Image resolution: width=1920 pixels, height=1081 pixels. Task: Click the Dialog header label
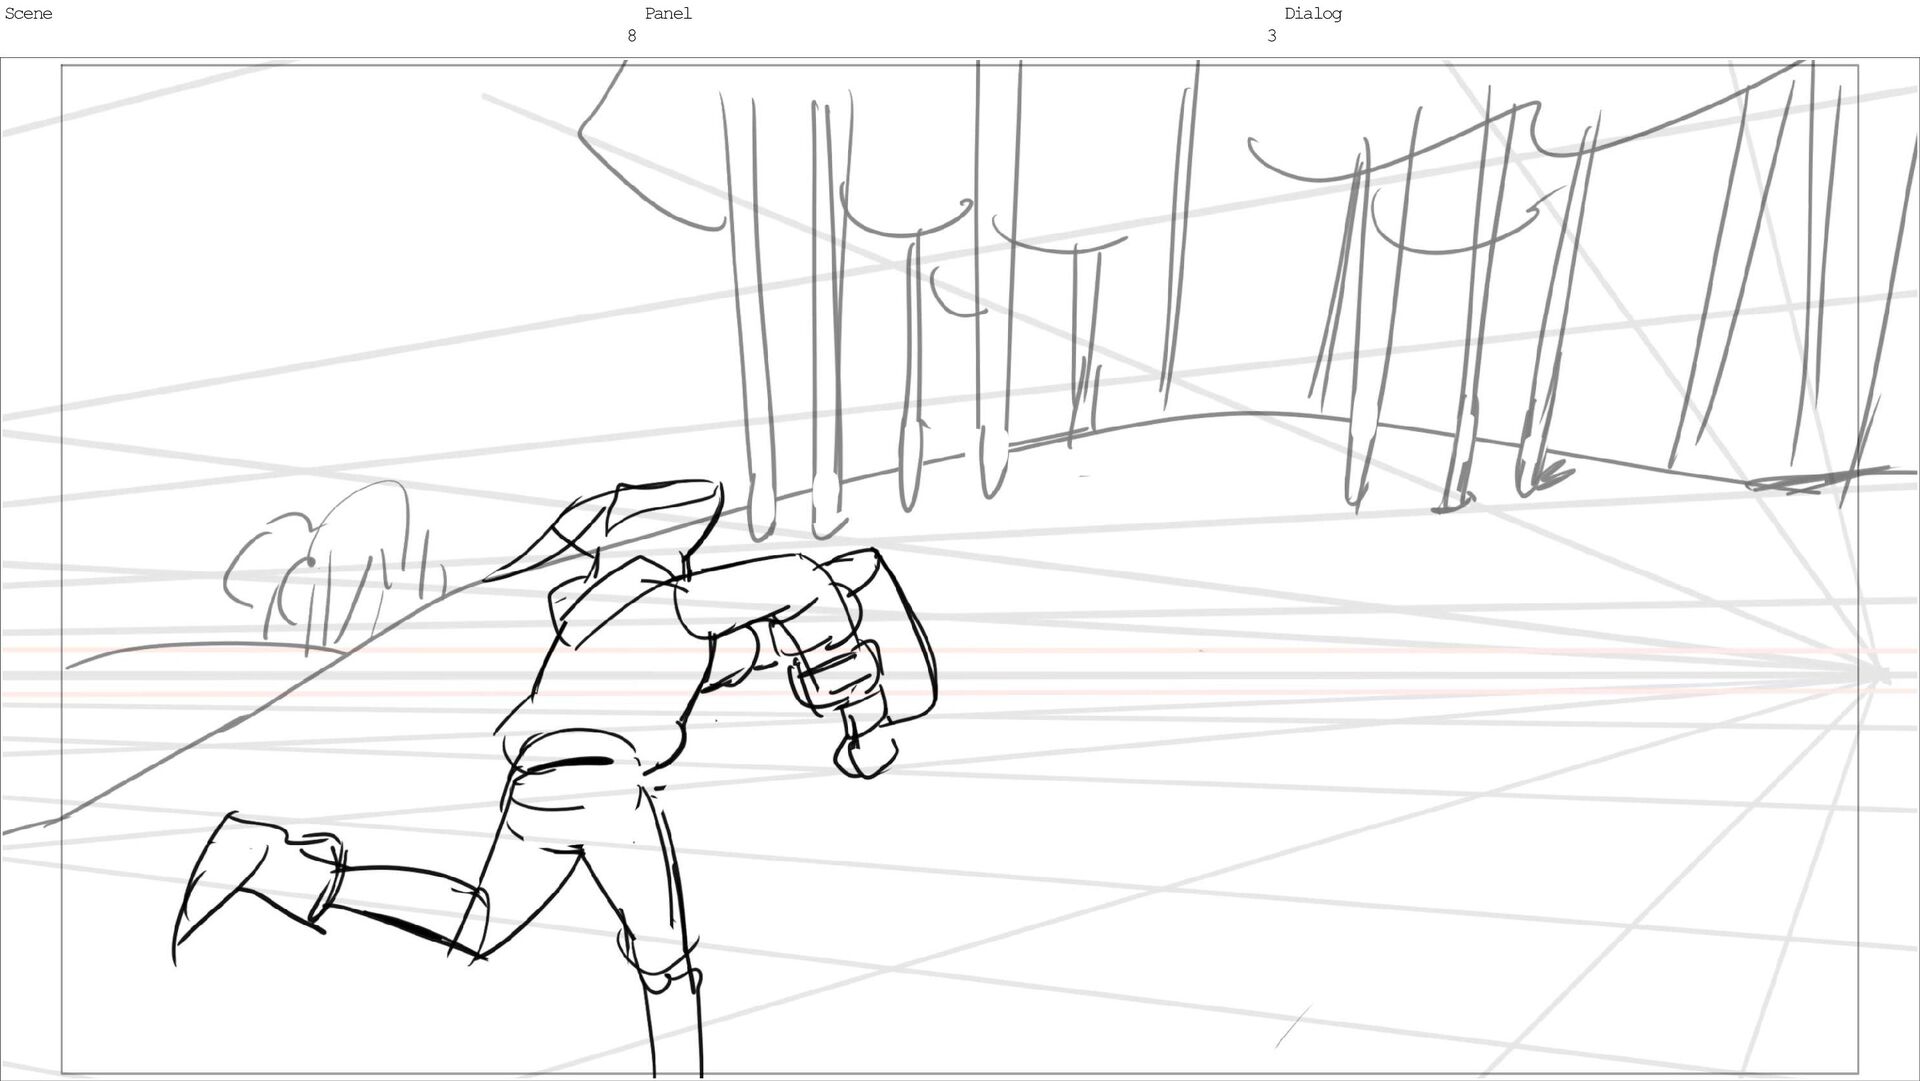click(1312, 14)
